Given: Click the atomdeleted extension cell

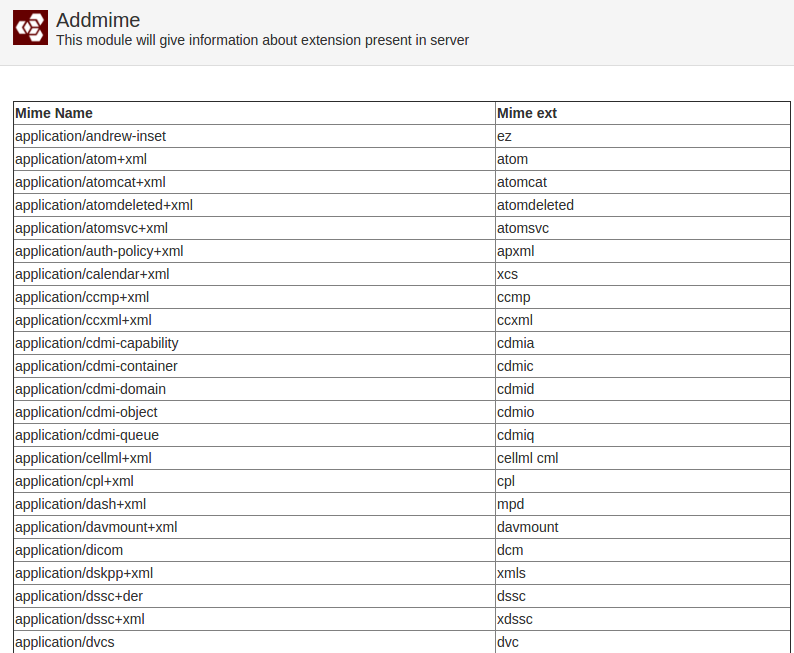Looking at the screenshot, I should tap(643, 205).
